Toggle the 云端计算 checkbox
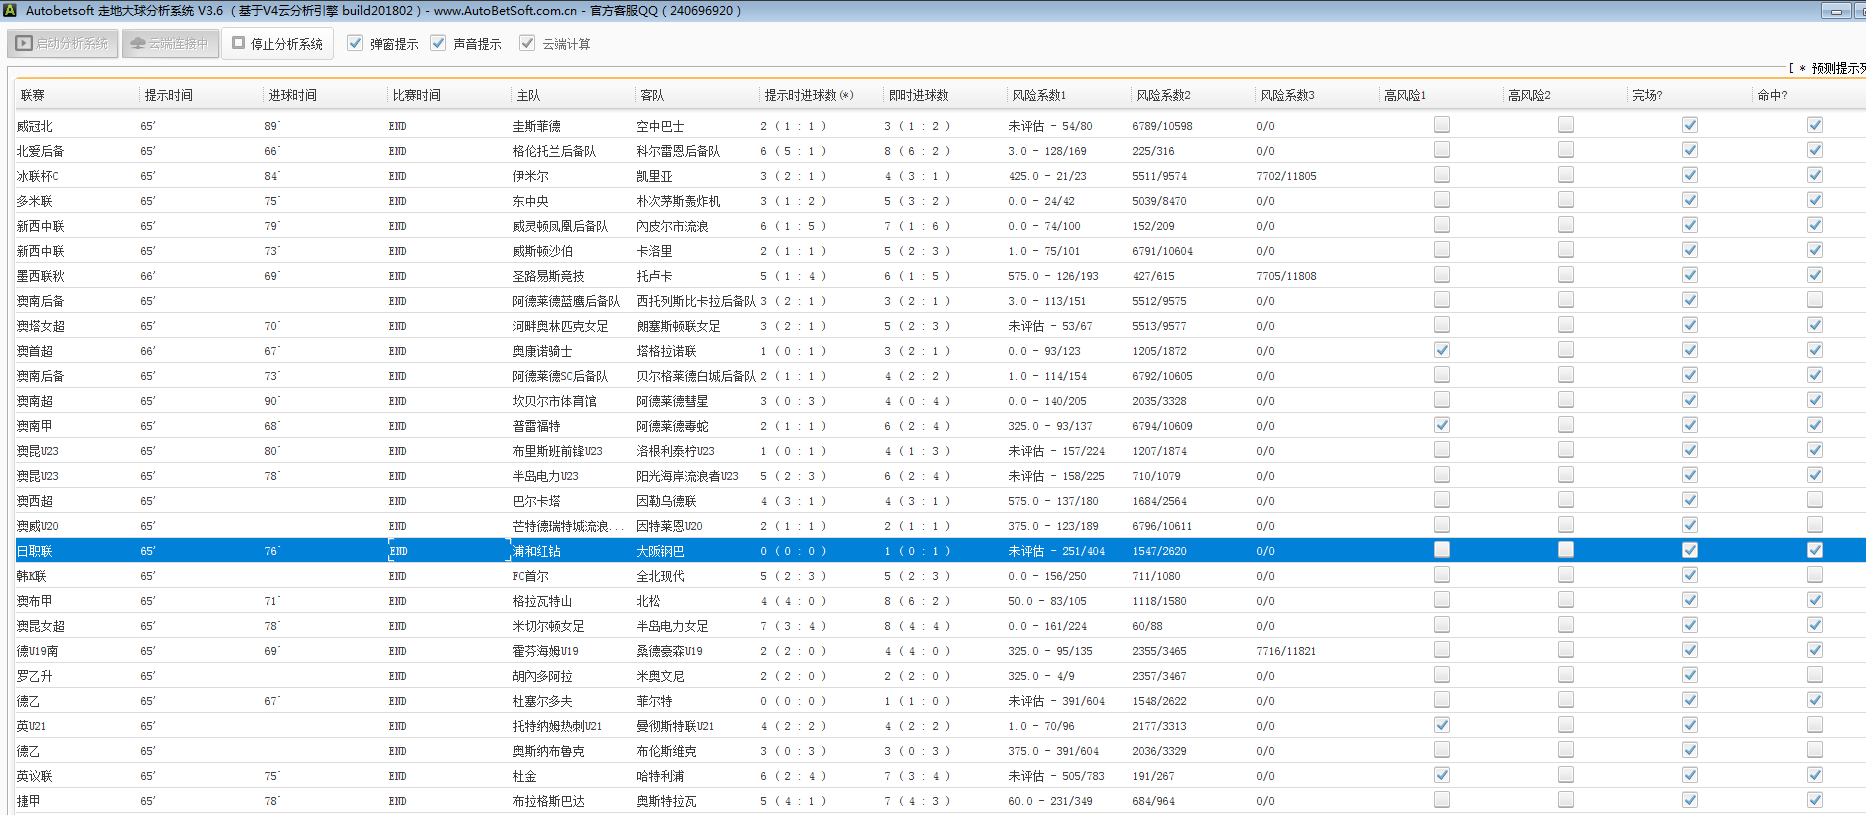Image resolution: width=1866 pixels, height=815 pixels. (527, 43)
